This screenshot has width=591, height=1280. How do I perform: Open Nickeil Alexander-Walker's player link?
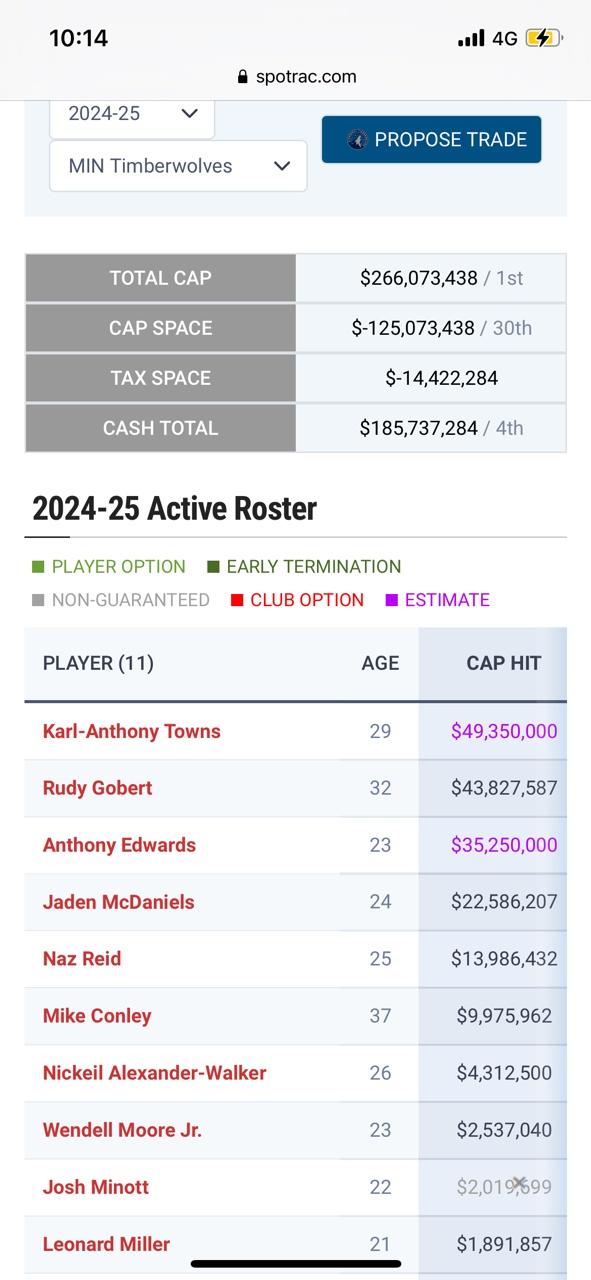pyautogui.click(x=155, y=1073)
